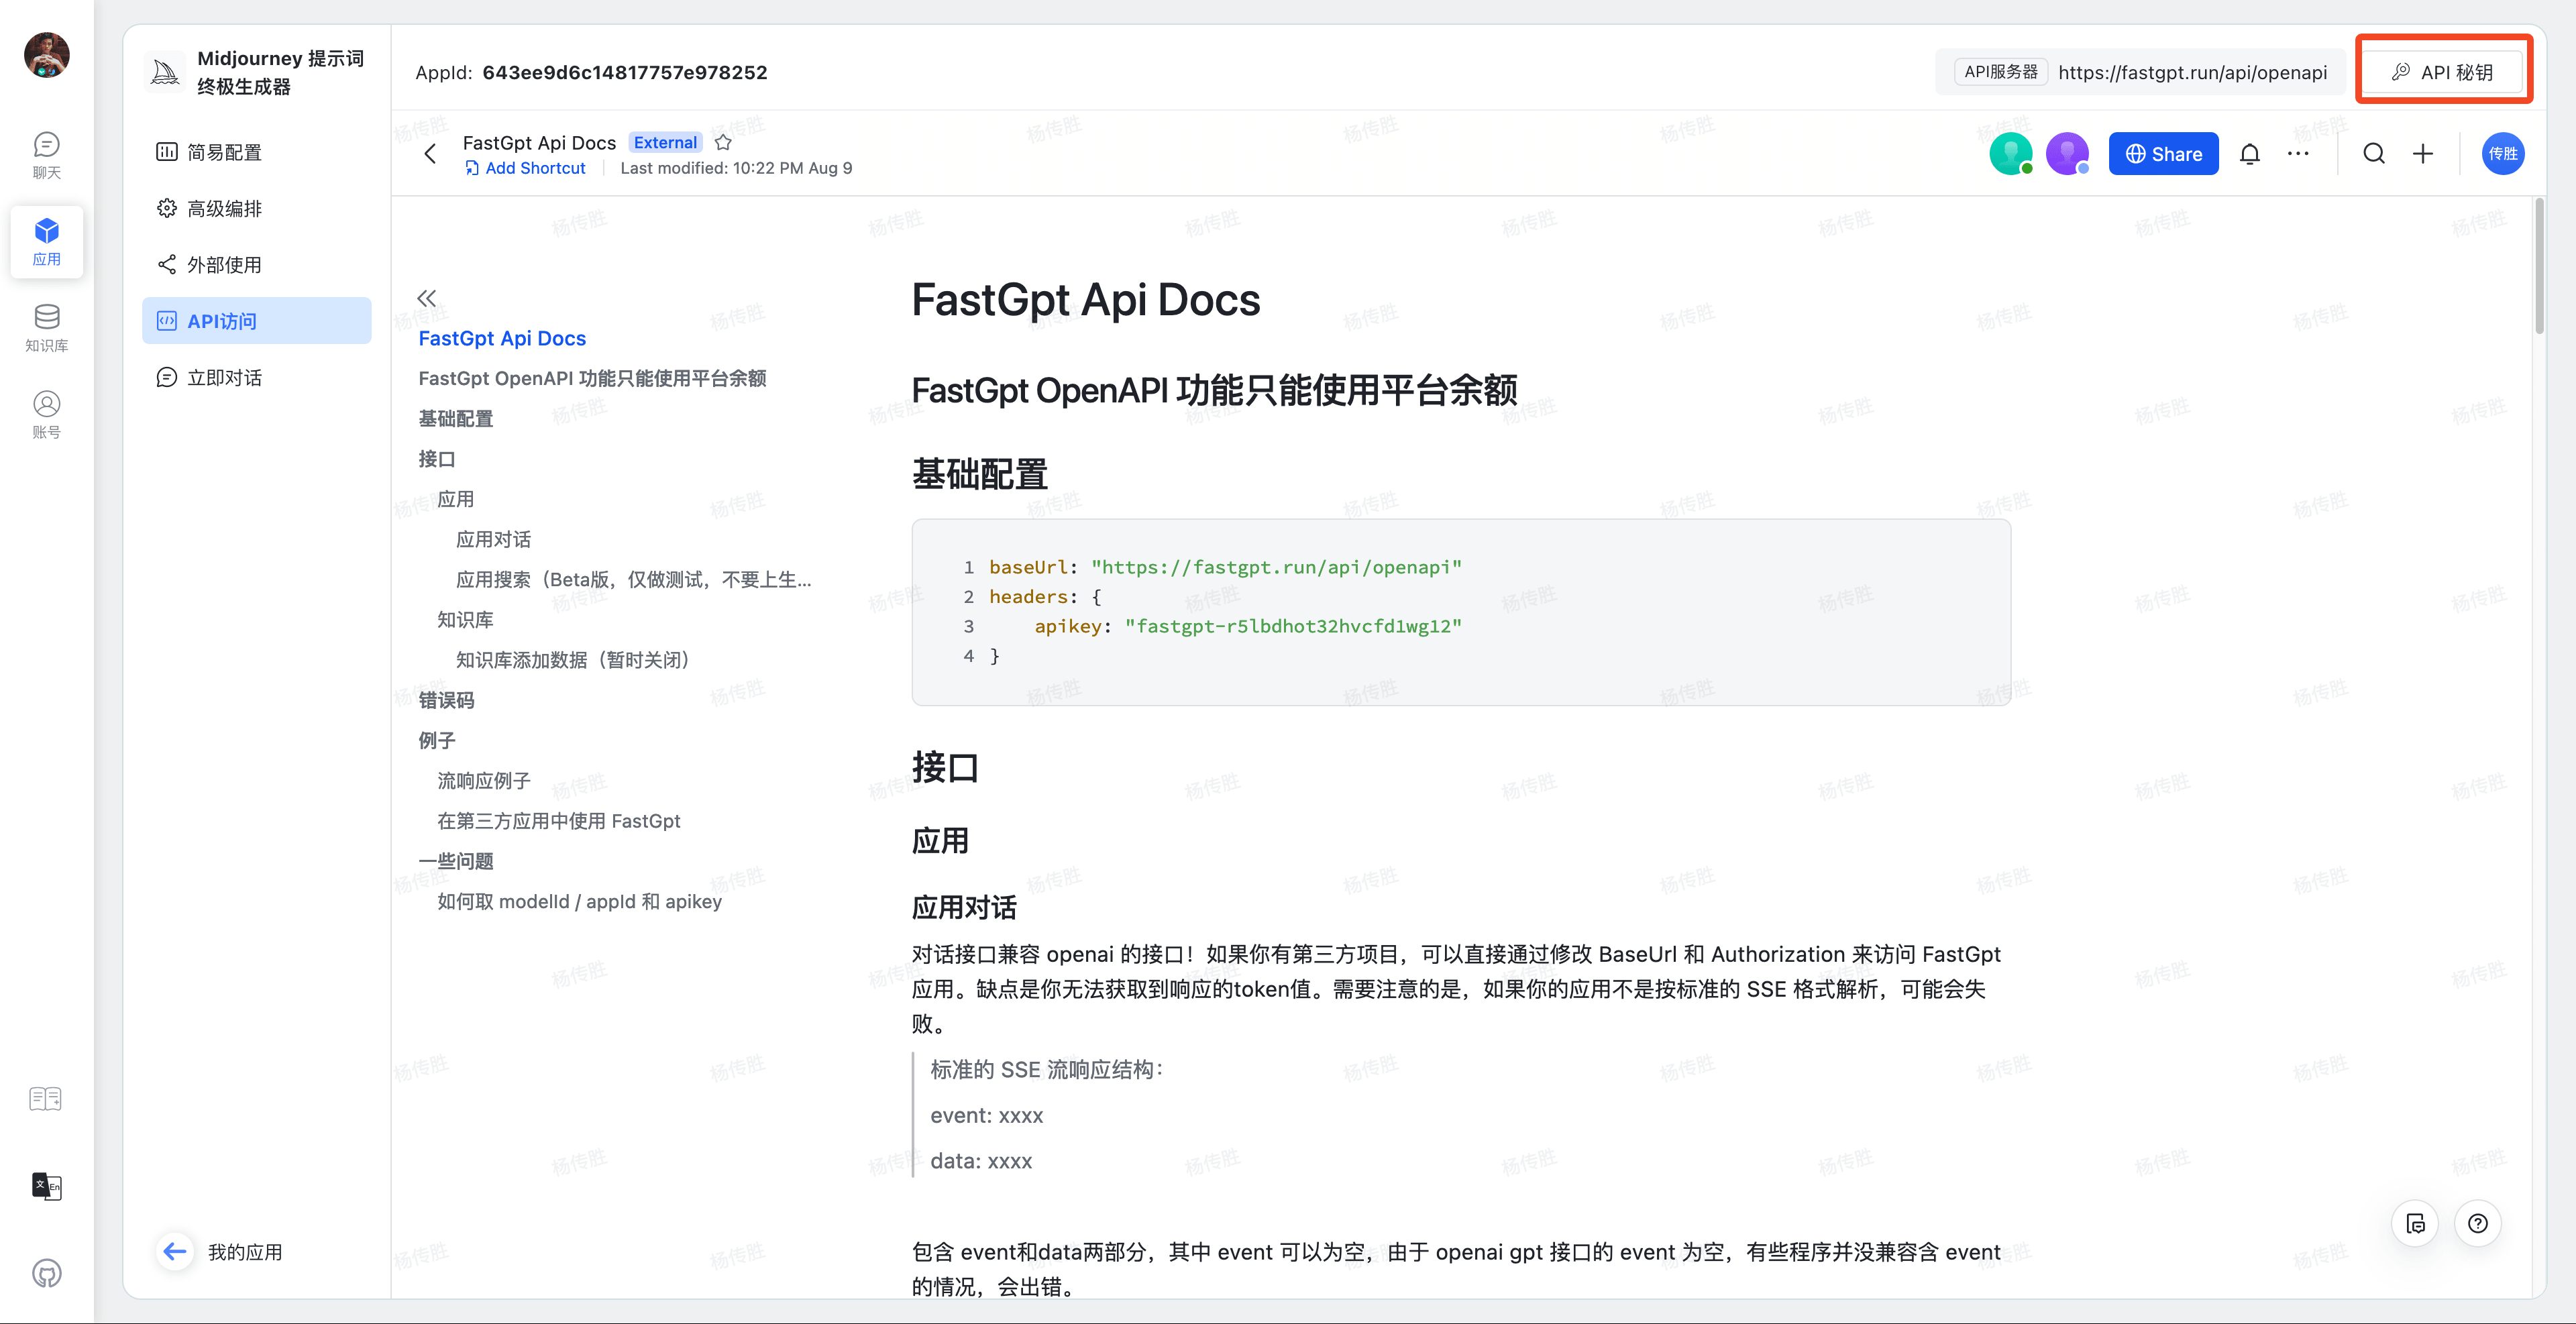Image resolution: width=2576 pixels, height=1324 pixels.
Task: Click the blue Share button
Action: tap(2163, 154)
